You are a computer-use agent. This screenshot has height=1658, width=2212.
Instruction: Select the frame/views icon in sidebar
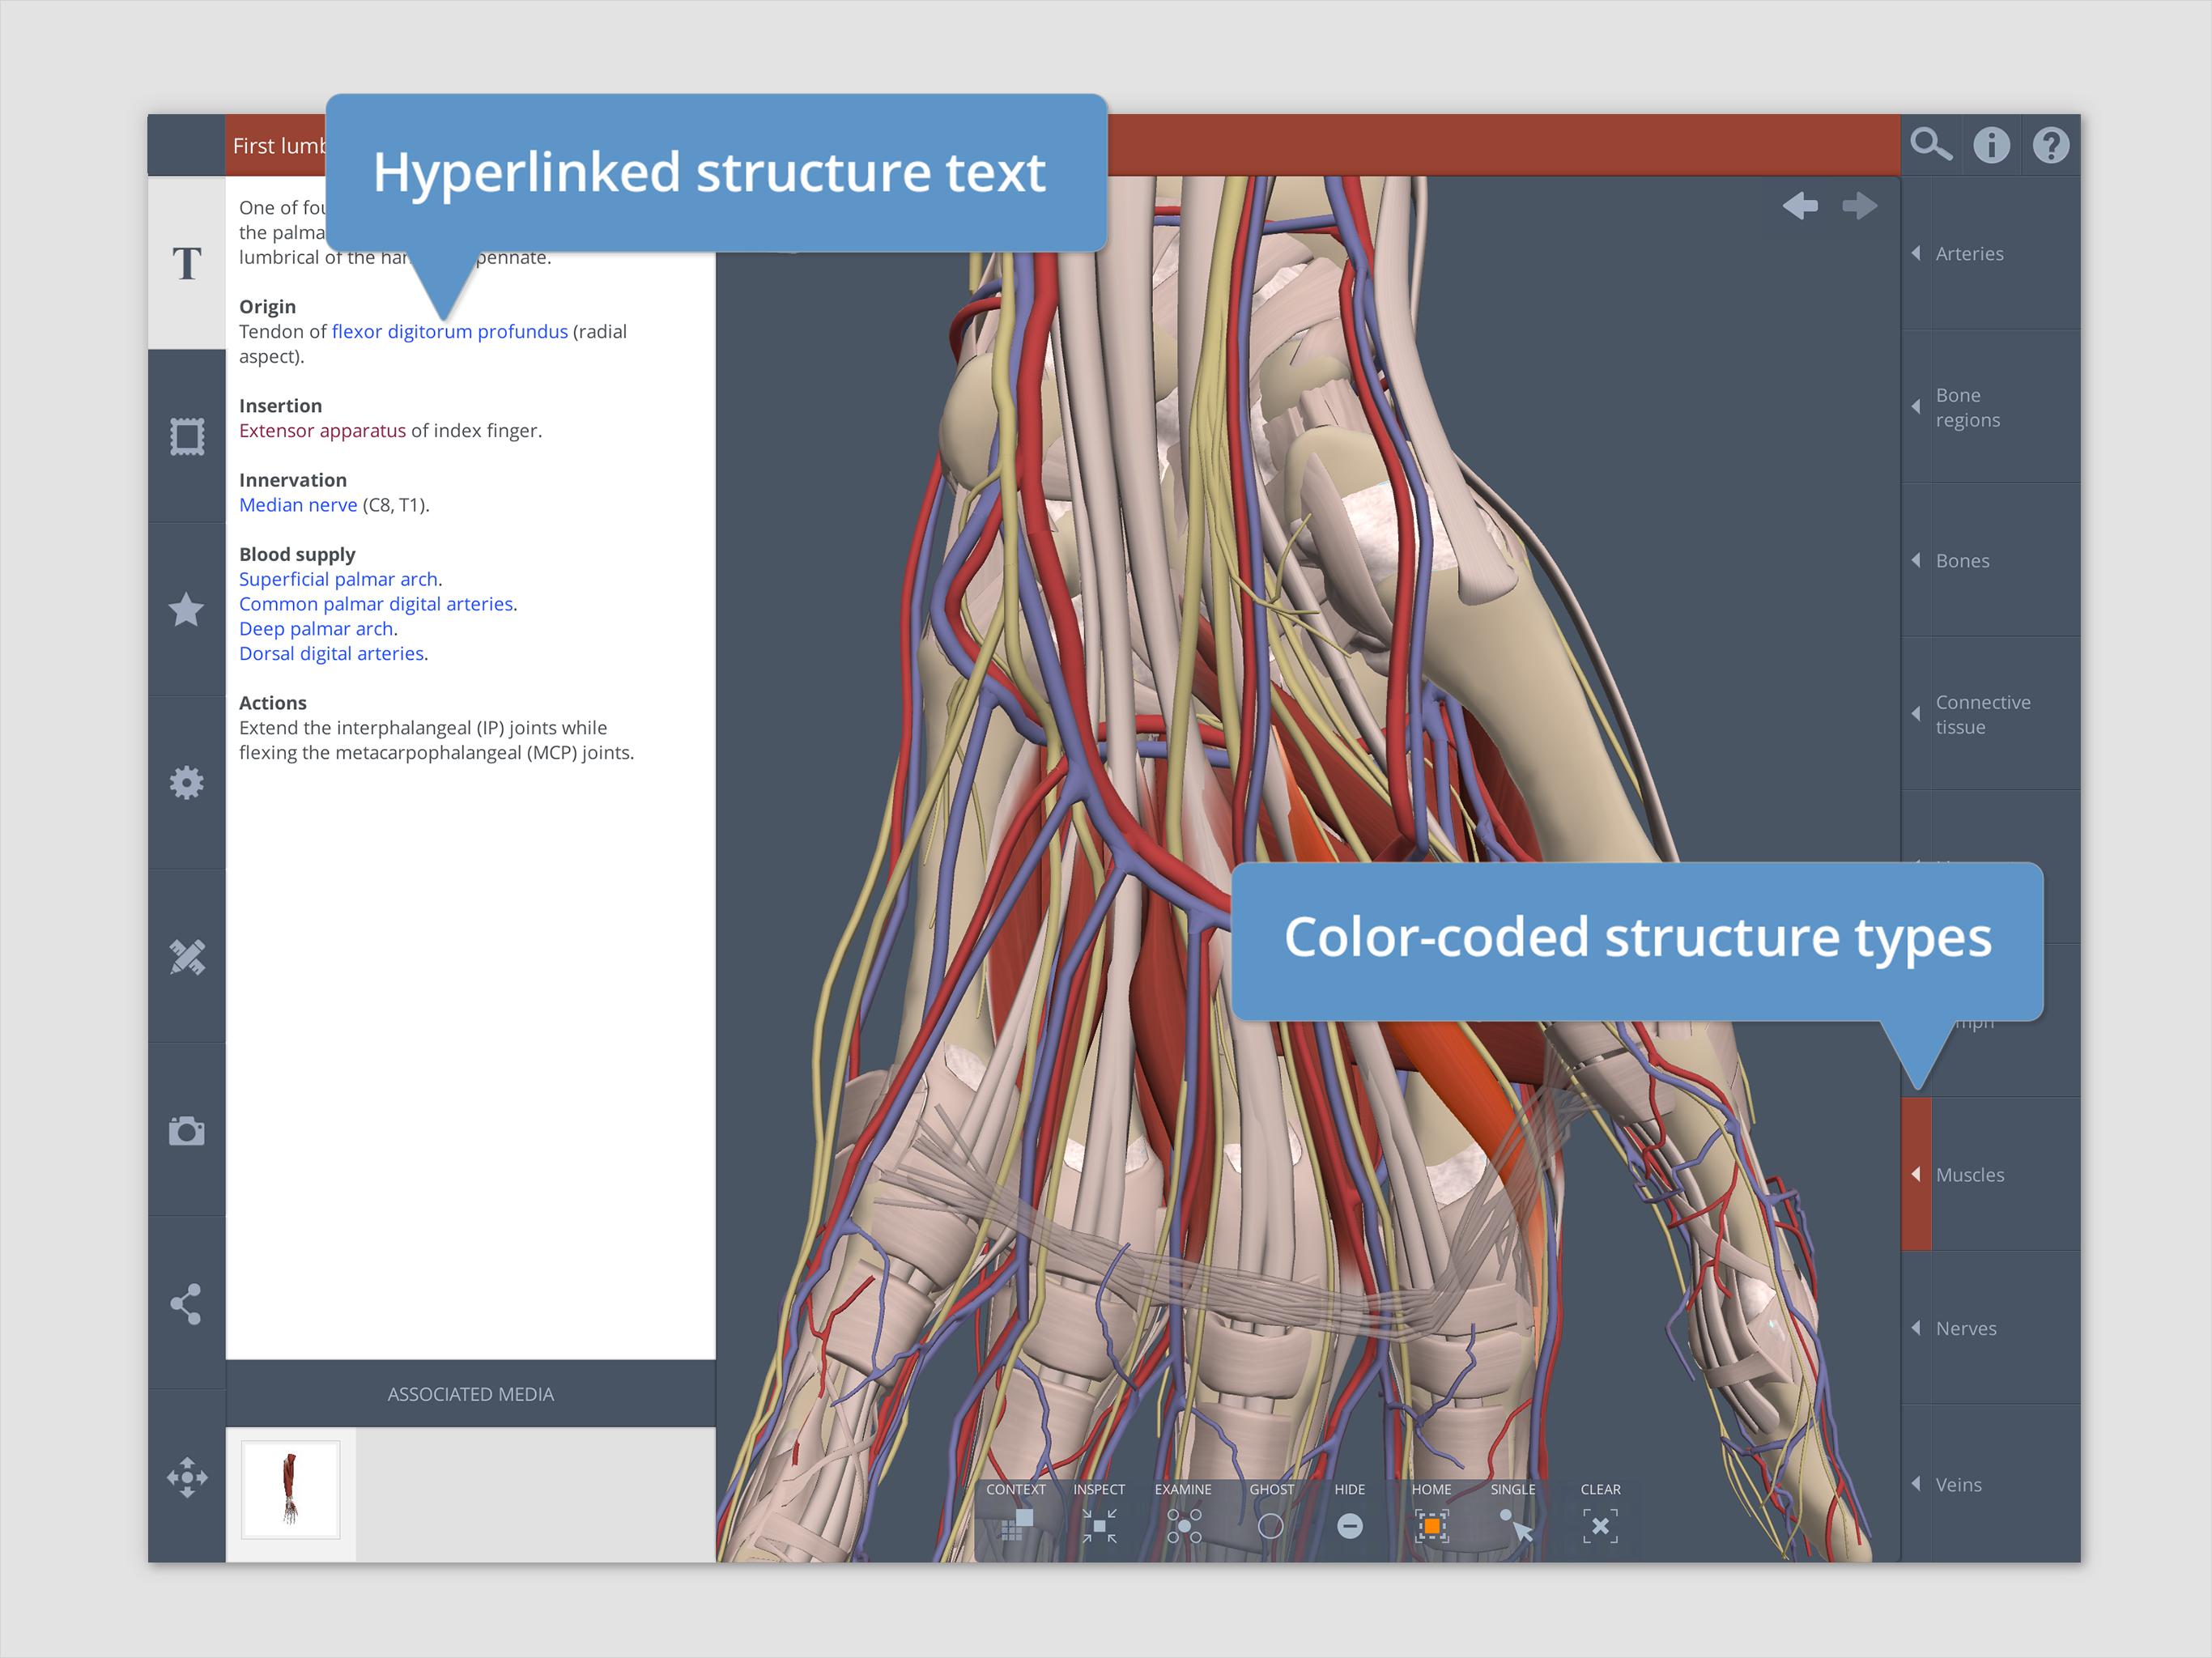(x=187, y=437)
